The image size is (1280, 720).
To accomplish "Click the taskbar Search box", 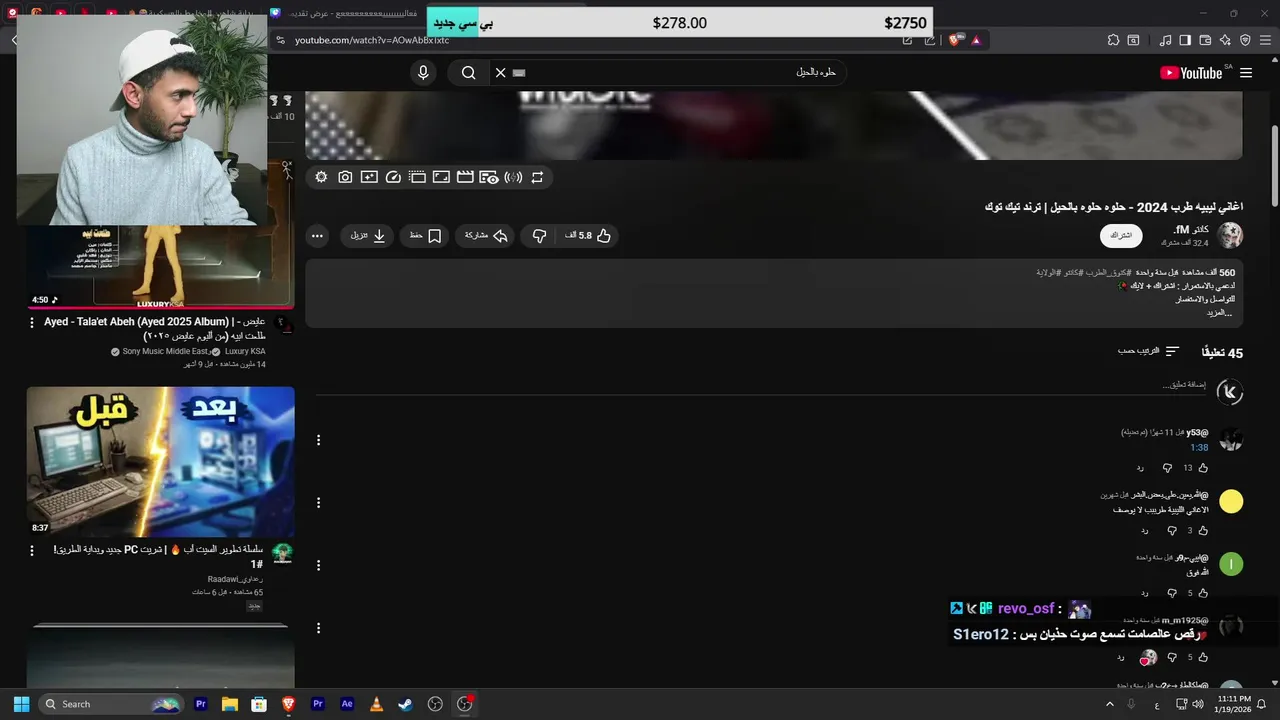I will point(112,704).
